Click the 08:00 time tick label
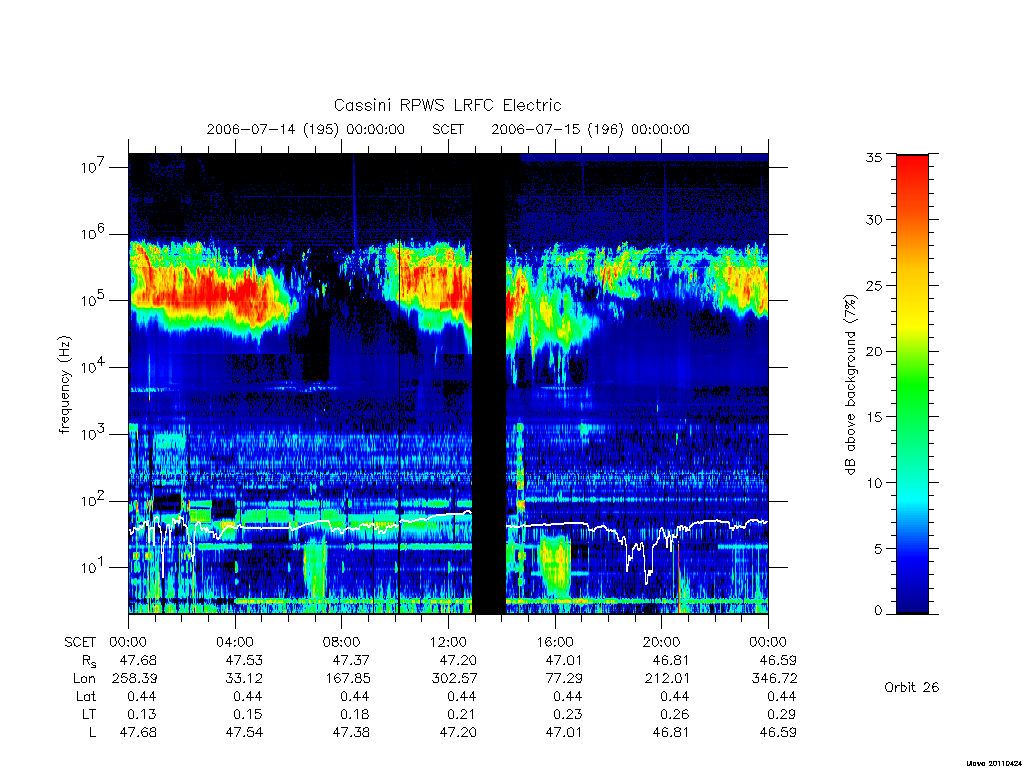This screenshot has height=768, width=1024. pyautogui.click(x=342, y=642)
